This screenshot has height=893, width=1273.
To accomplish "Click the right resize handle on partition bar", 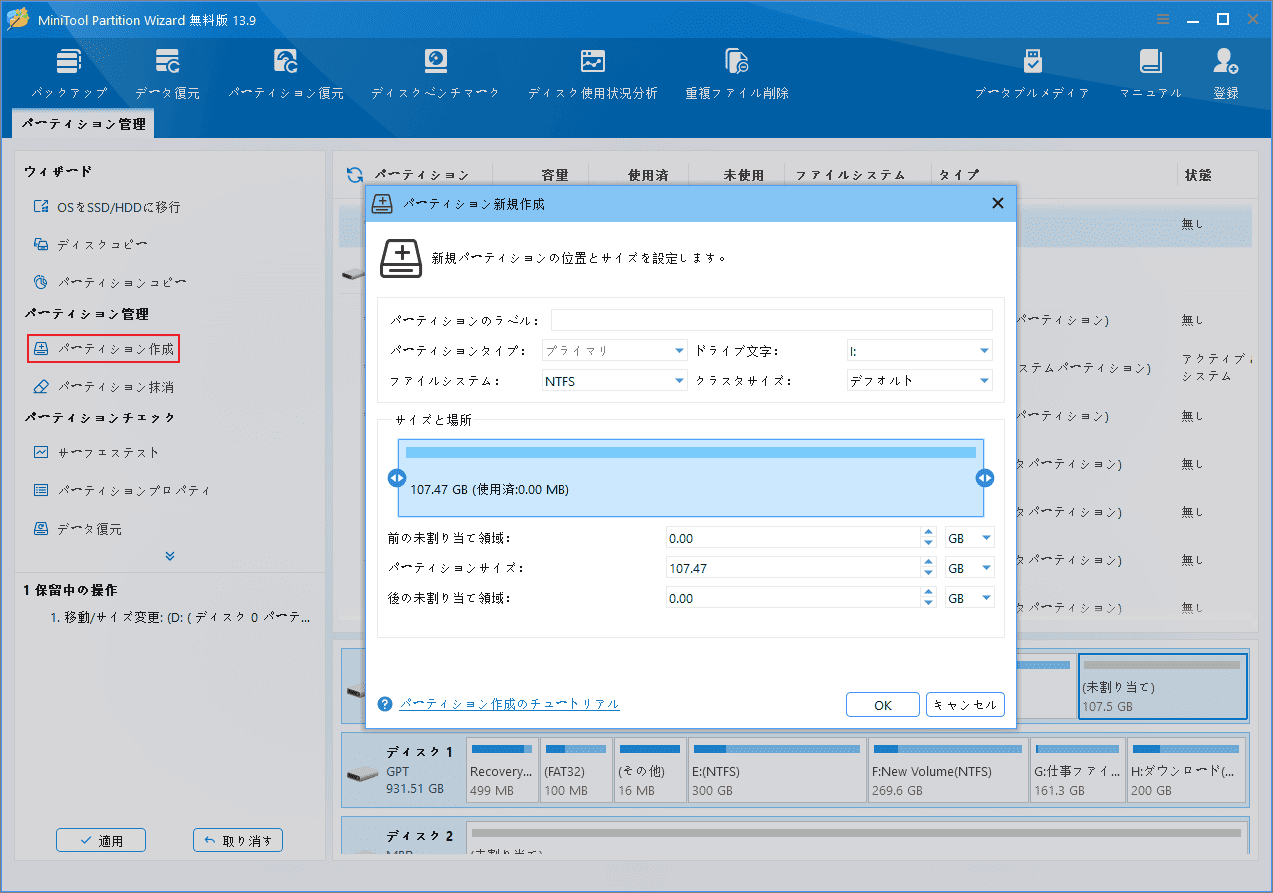I will click(985, 478).
